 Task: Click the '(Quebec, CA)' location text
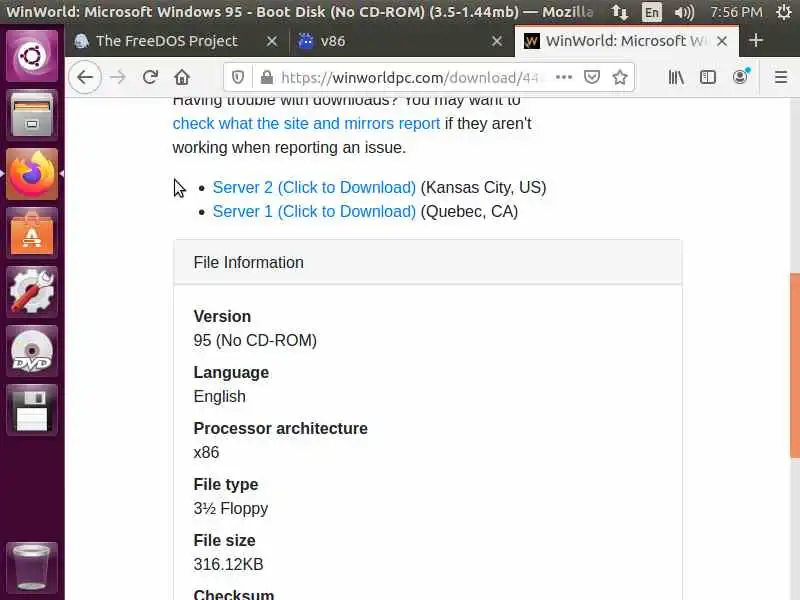[469, 211]
